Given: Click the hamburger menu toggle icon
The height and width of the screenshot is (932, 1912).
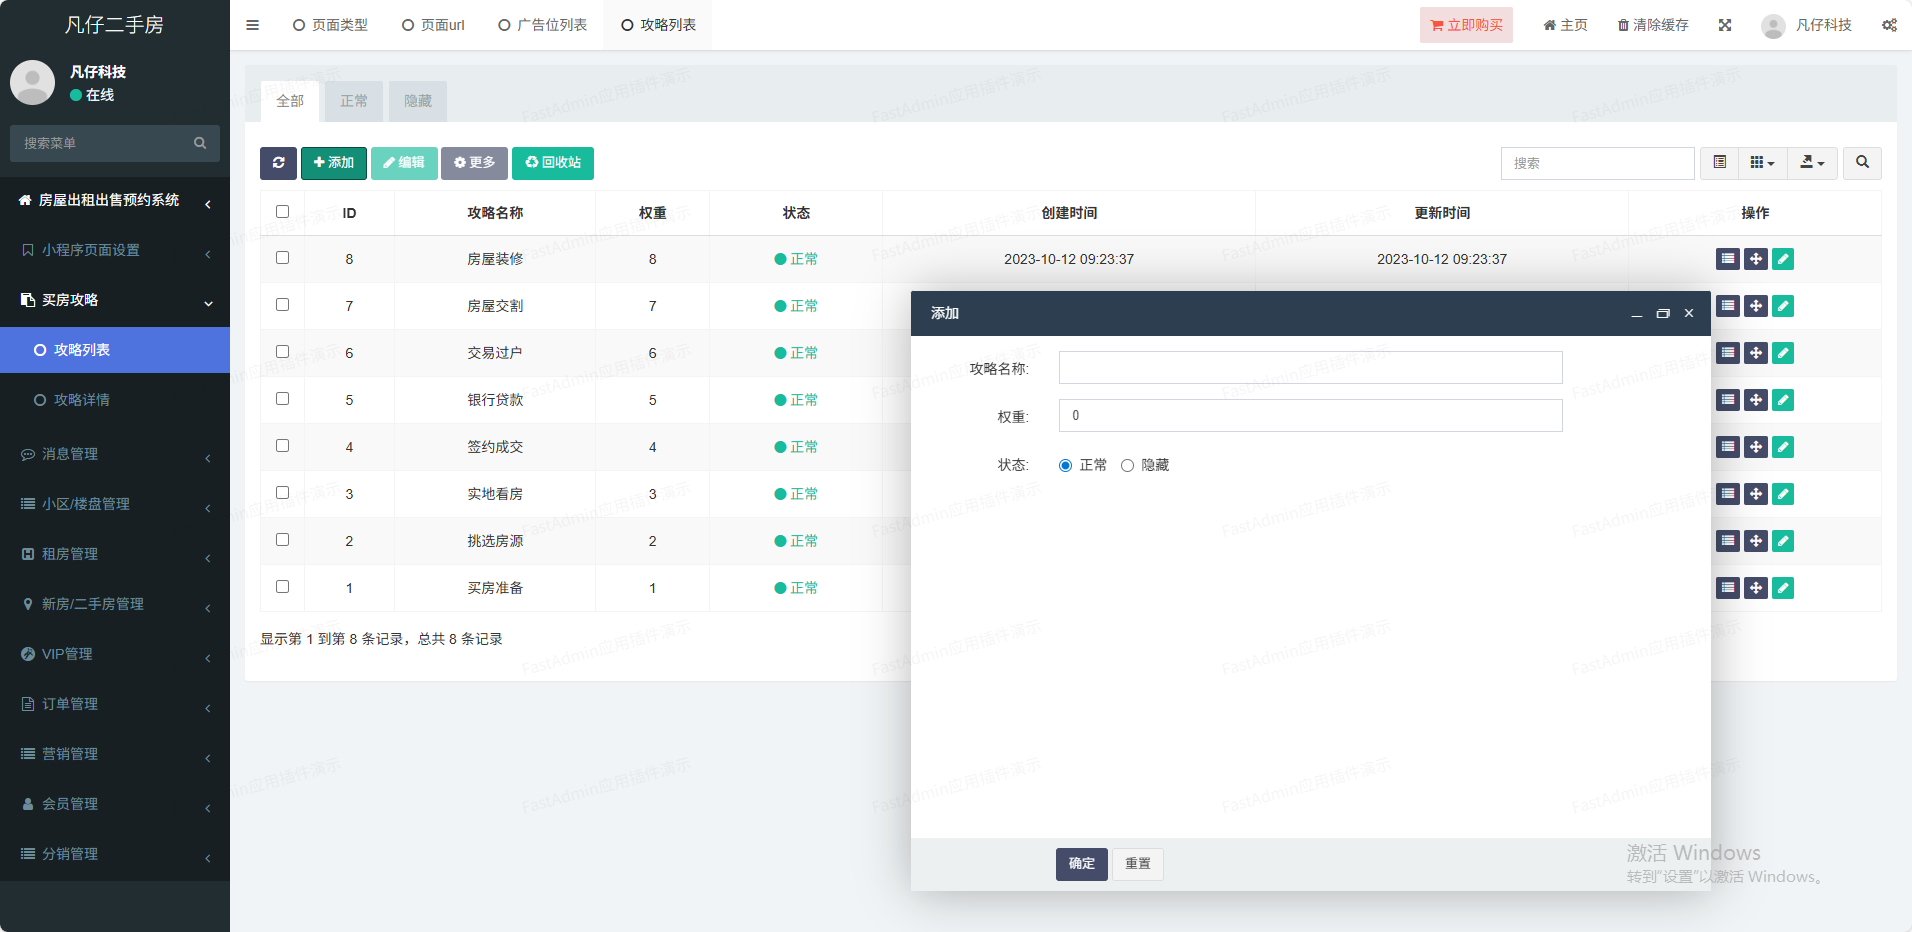Looking at the screenshot, I should coord(252,25).
